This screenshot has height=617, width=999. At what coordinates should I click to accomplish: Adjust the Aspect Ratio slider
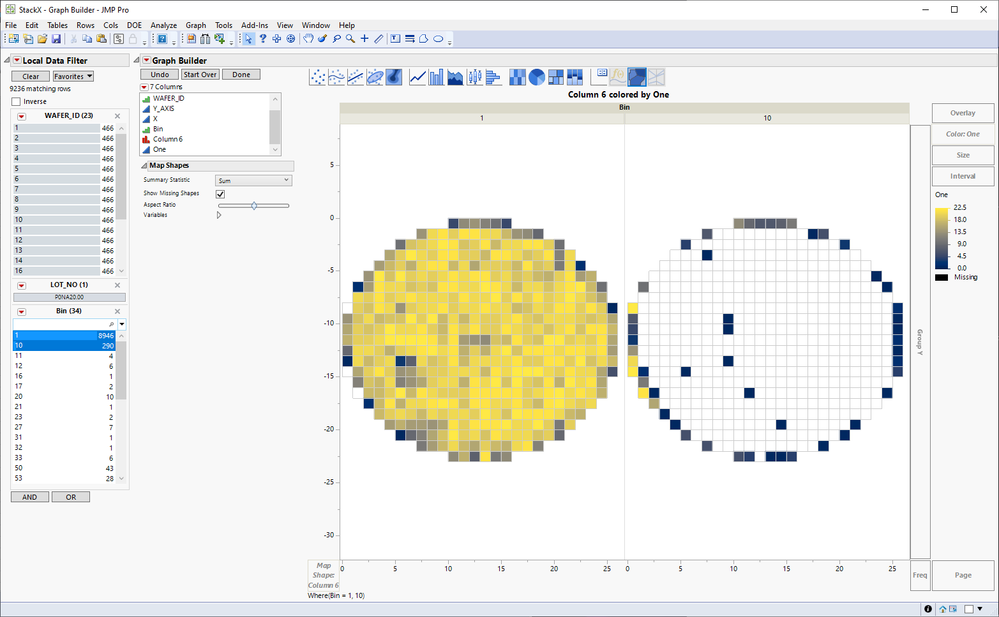pyautogui.click(x=254, y=205)
